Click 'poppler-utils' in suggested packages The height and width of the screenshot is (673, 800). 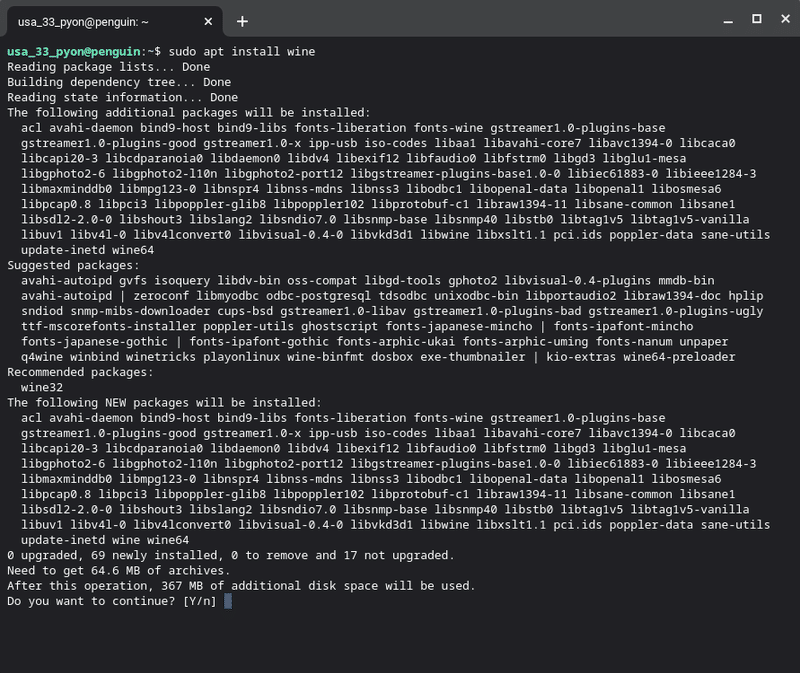point(248,327)
